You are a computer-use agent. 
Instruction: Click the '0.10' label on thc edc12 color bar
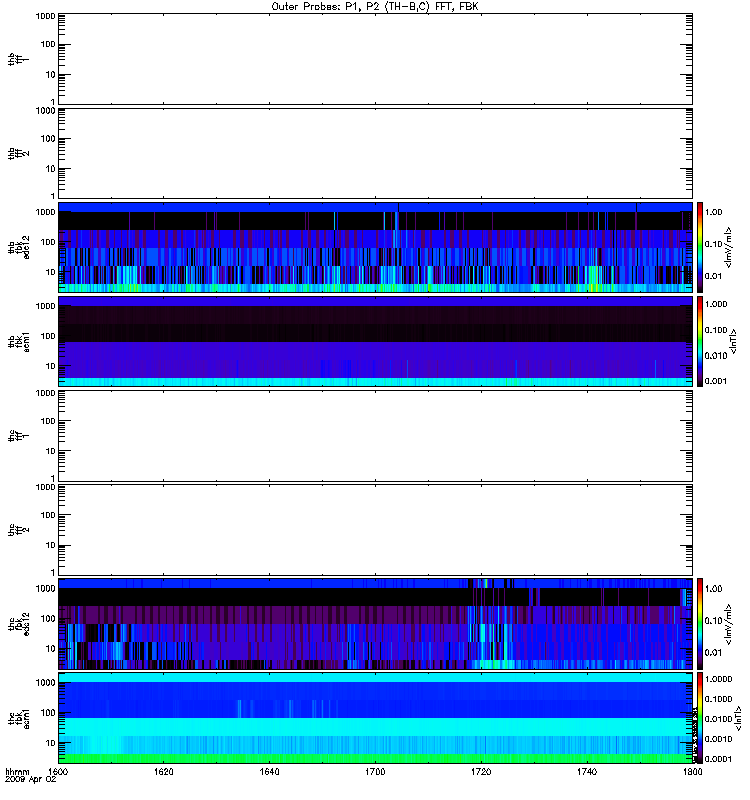pyautogui.click(x=713, y=621)
